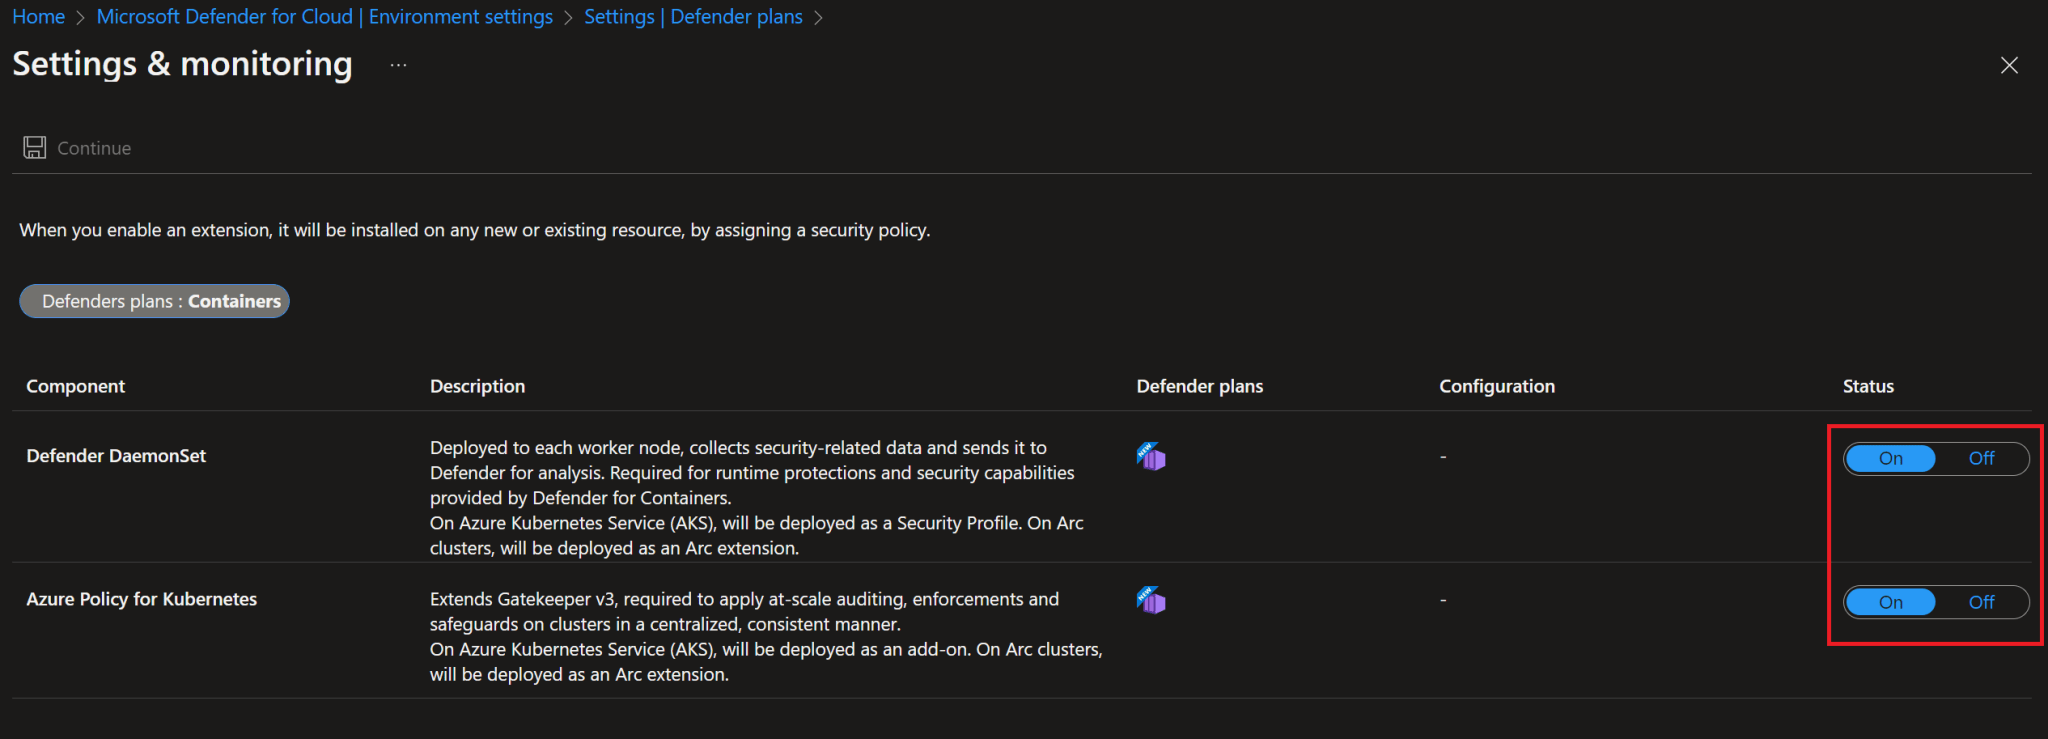Open the more options ellipsis next to title
Image resolution: width=2048 pixels, height=739 pixels.
click(x=398, y=65)
